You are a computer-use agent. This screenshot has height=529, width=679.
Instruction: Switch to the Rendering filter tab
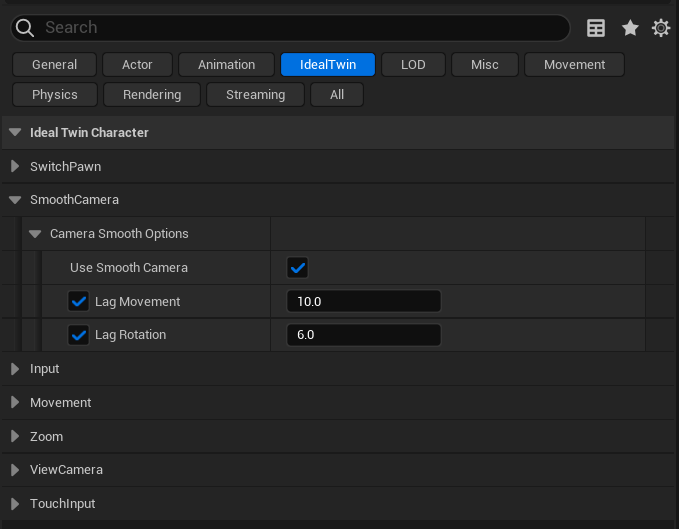pyautogui.click(x=152, y=95)
